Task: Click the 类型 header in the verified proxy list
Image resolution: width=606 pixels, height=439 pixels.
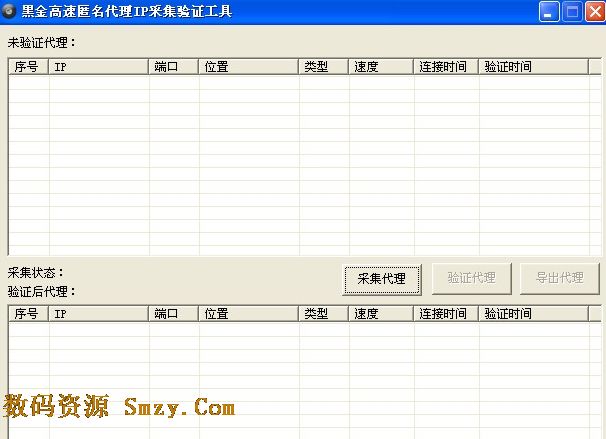Action: pos(324,314)
